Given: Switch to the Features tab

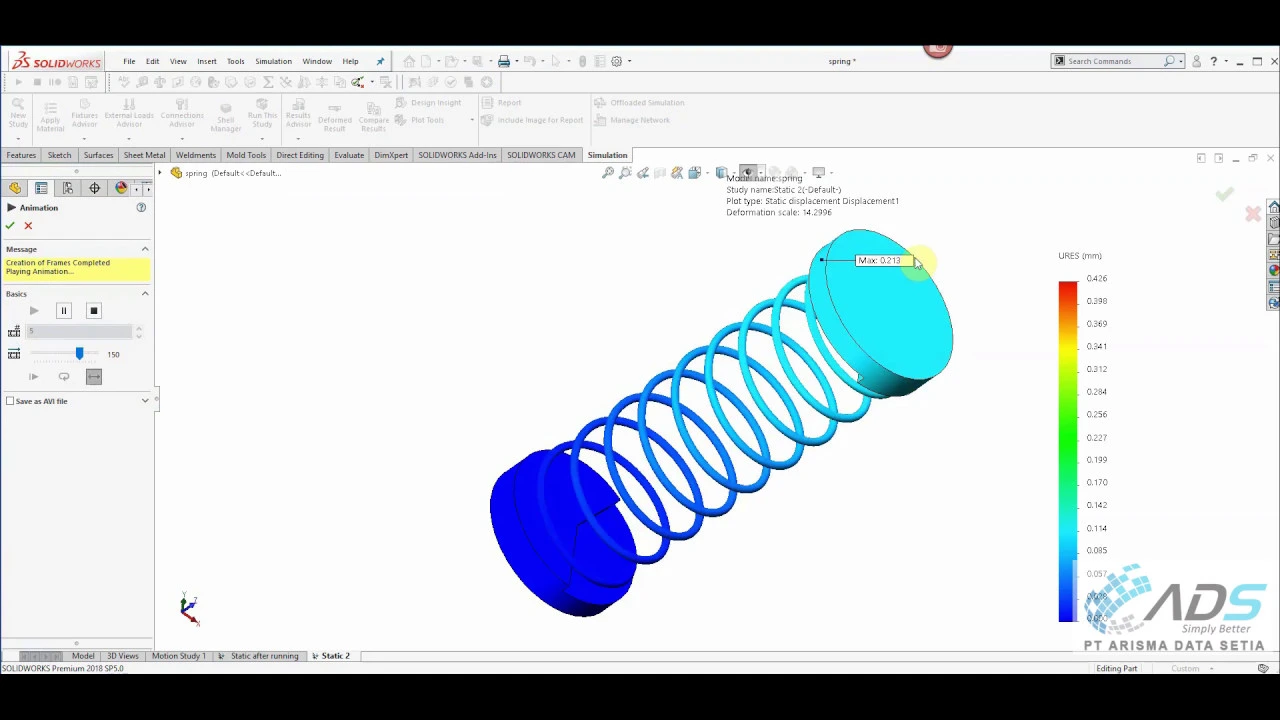Looking at the screenshot, I should click(21, 155).
